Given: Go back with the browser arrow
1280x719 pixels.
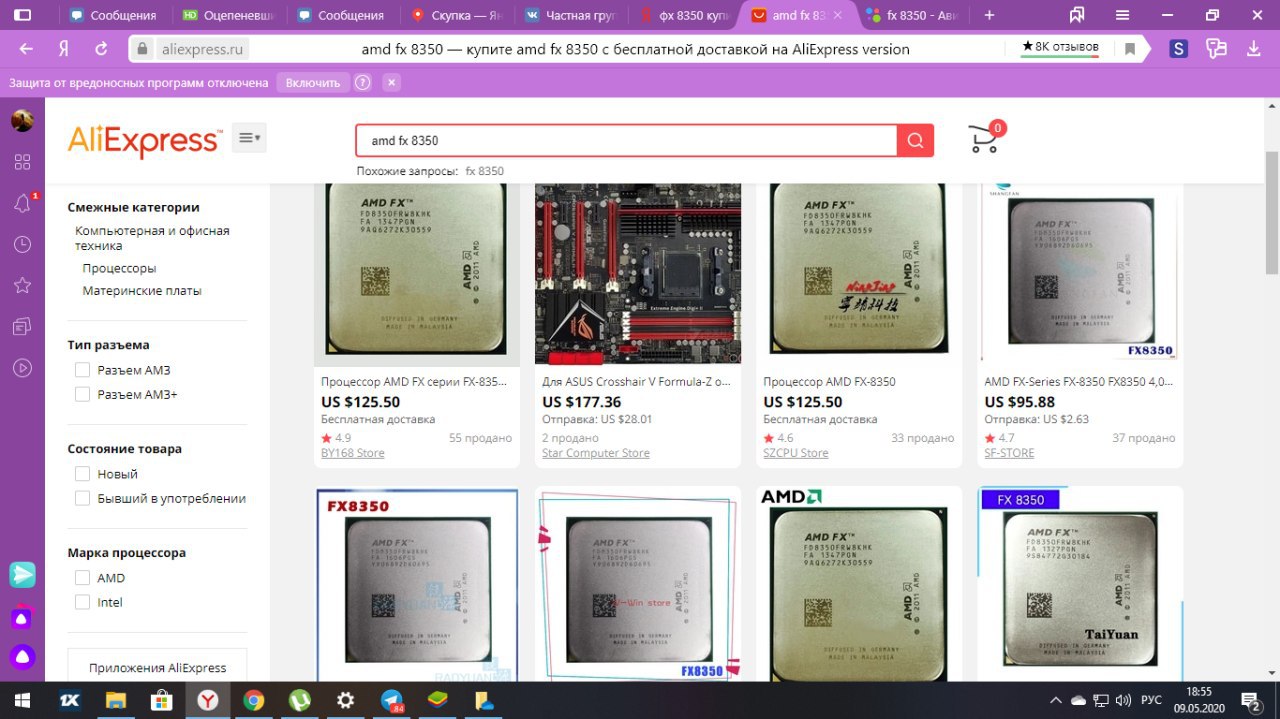Looking at the screenshot, I should point(26,49).
